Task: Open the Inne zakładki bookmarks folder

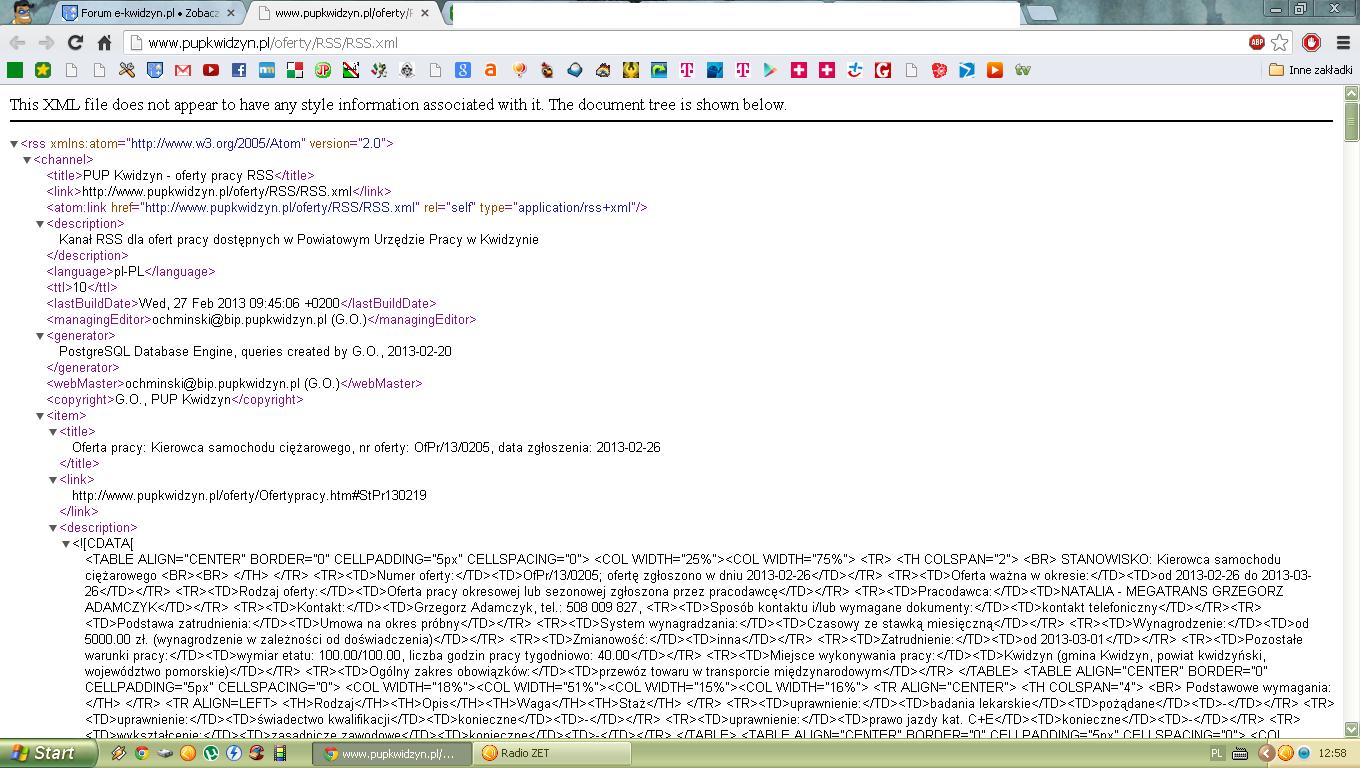Action: [x=1309, y=70]
